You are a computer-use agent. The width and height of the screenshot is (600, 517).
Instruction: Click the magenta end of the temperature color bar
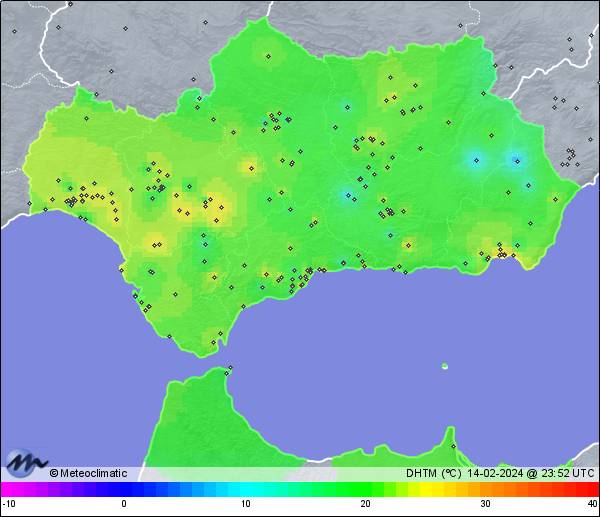click(x=13, y=489)
